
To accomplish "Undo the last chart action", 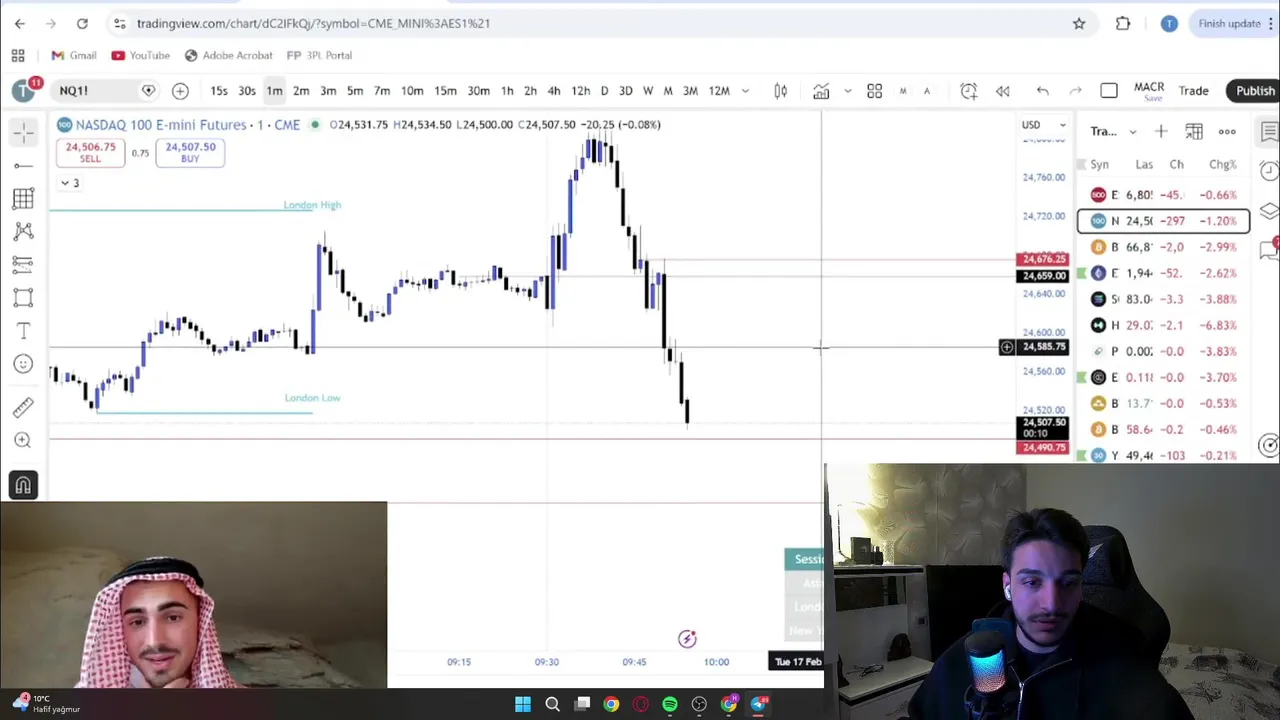I will pyautogui.click(x=1042, y=91).
